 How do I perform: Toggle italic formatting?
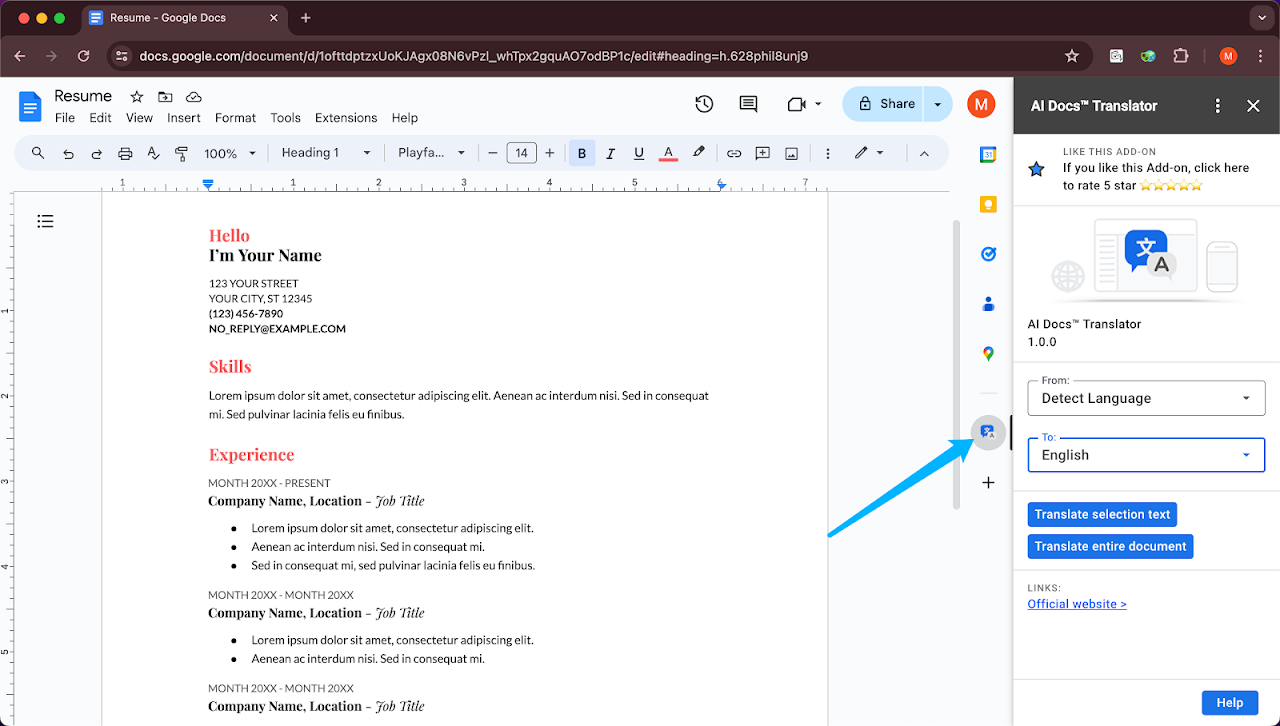pos(610,153)
